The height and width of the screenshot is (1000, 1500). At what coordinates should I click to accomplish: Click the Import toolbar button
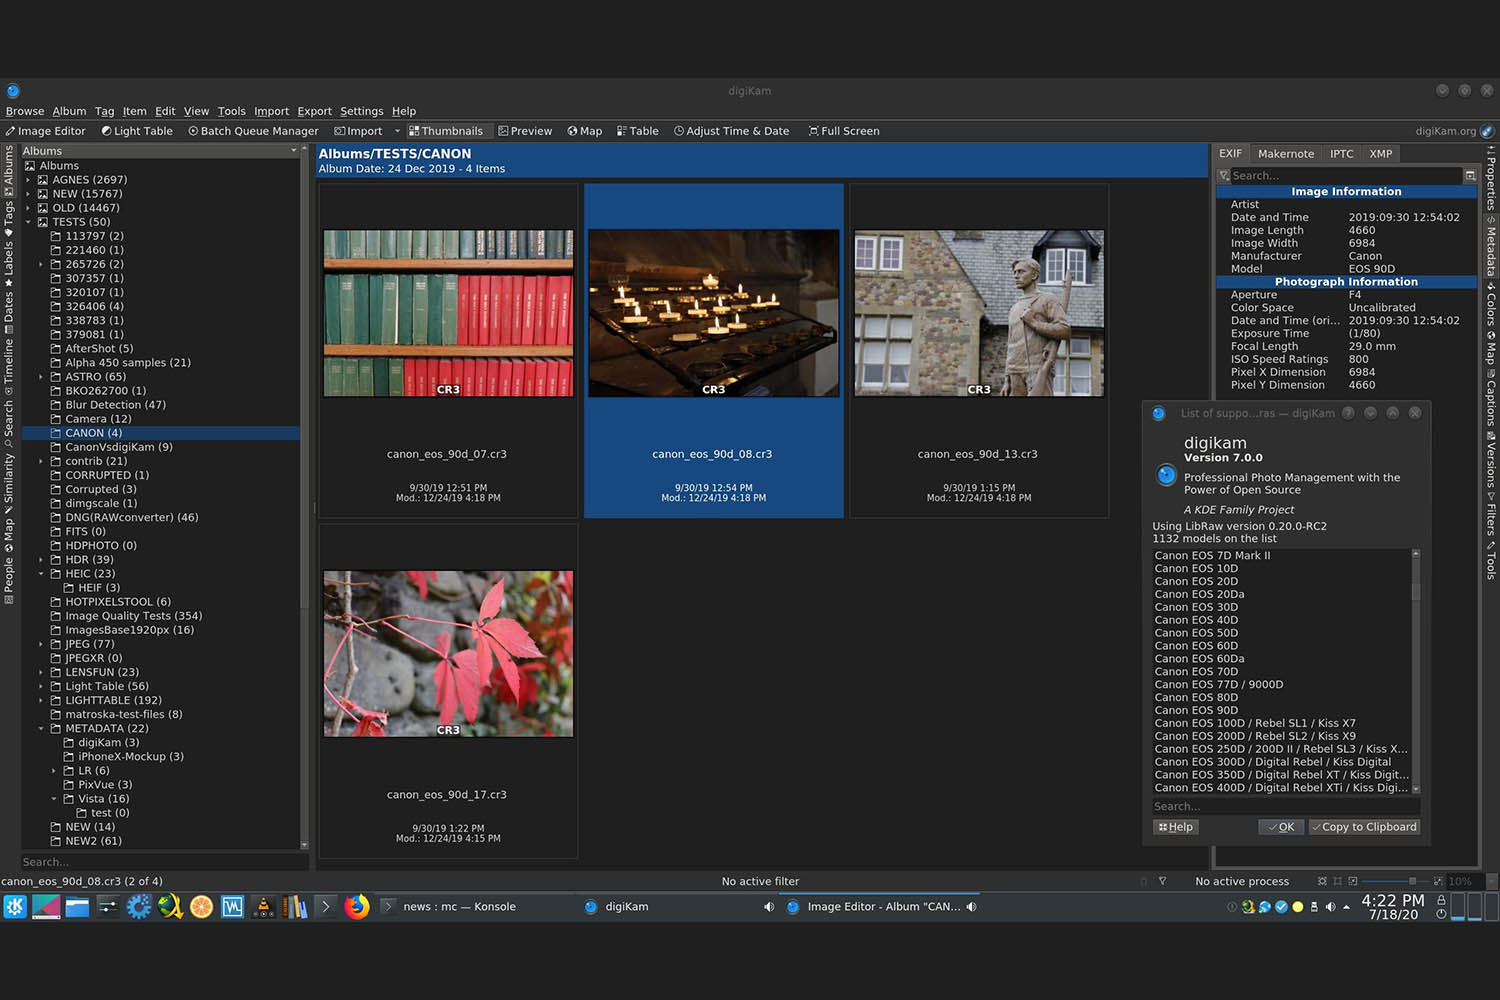pyautogui.click(x=358, y=131)
